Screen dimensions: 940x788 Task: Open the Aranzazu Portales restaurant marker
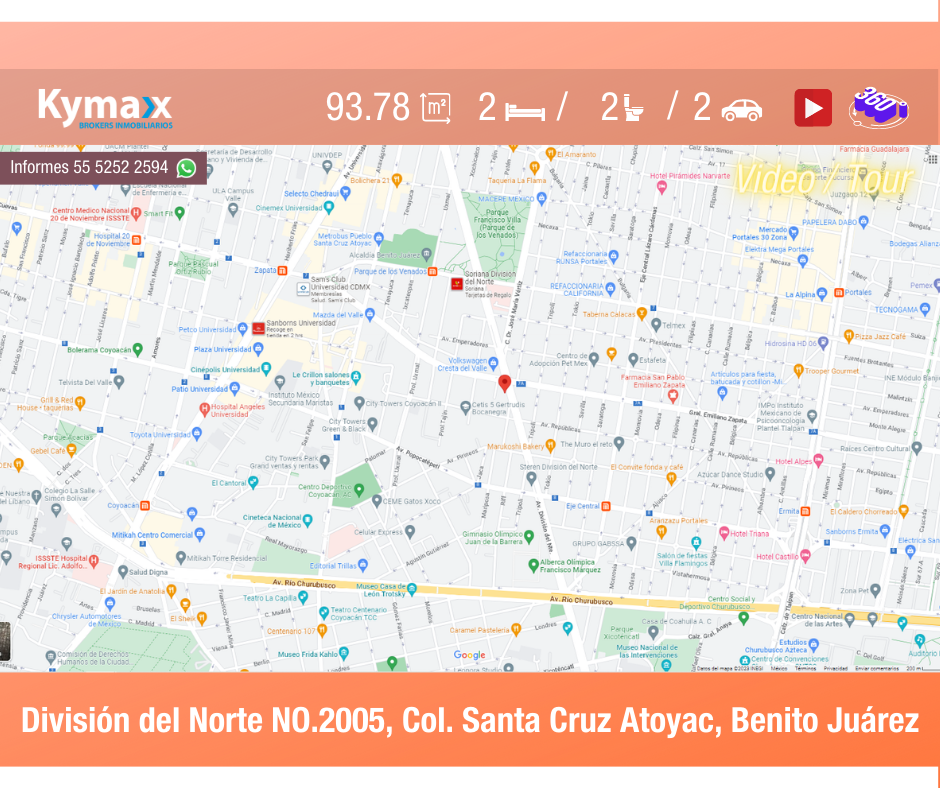[661, 531]
